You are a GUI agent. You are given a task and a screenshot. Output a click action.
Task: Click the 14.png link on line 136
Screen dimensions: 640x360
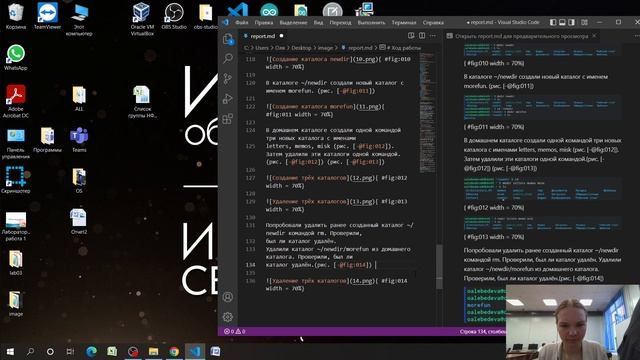pyautogui.click(x=362, y=281)
